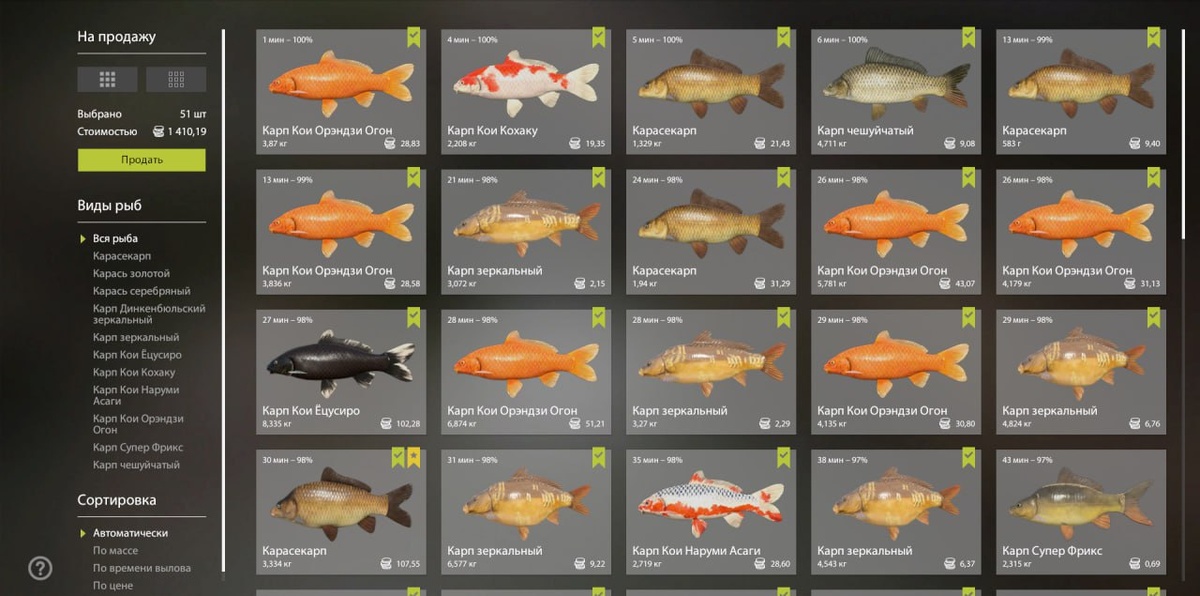Click the sidebar vertical scrollbar
This screenshot has width=1200, height=596.
click(x=224, y=300)
